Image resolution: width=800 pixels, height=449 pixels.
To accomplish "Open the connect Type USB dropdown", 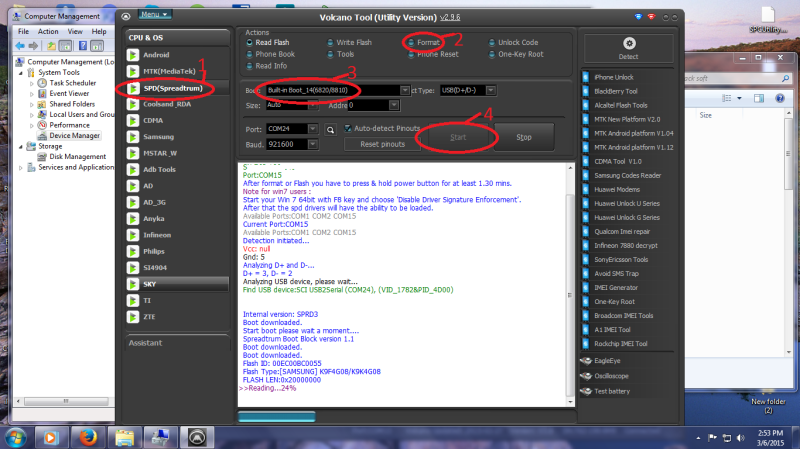I will [x=490, y=90].
